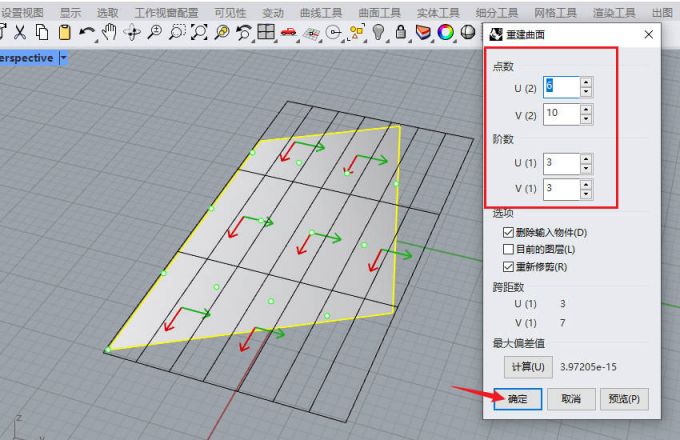Image resolution: width=680 pixels, height=440 pixels.
Task: Select the Rotate view tool
Action: coord(132,33)
